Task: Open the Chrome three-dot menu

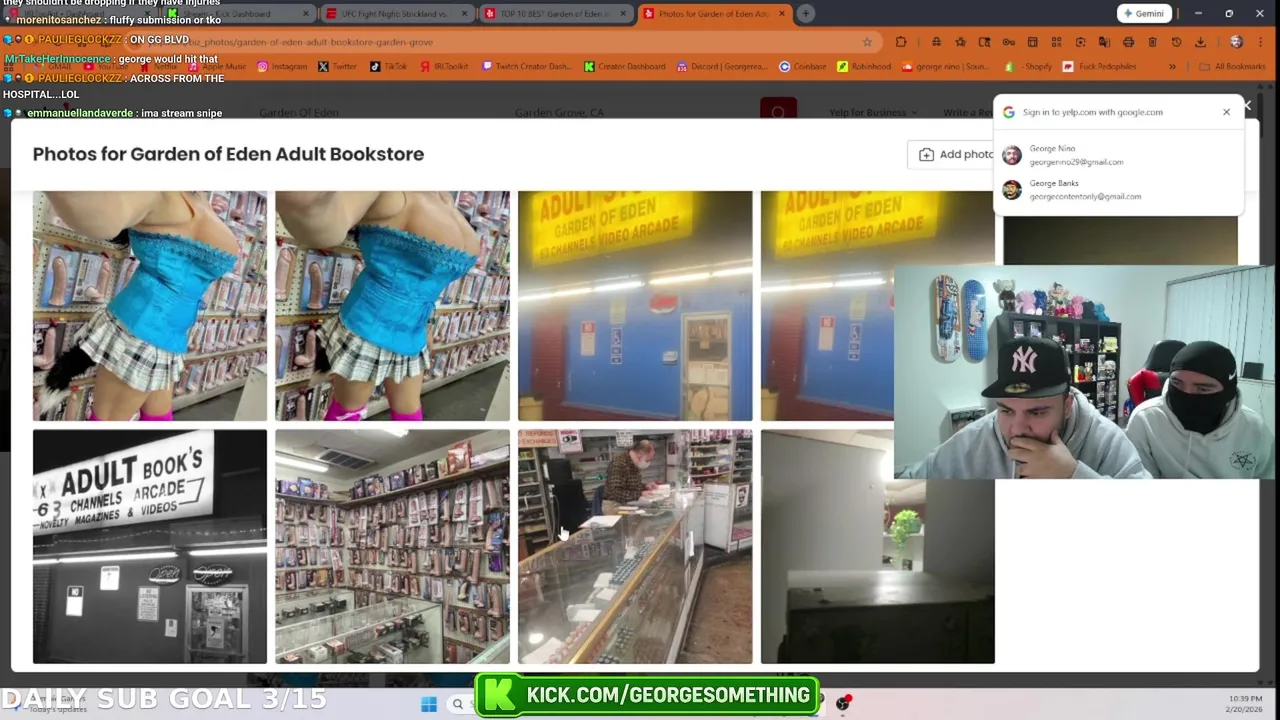Action: click(x=1260, y=42)
